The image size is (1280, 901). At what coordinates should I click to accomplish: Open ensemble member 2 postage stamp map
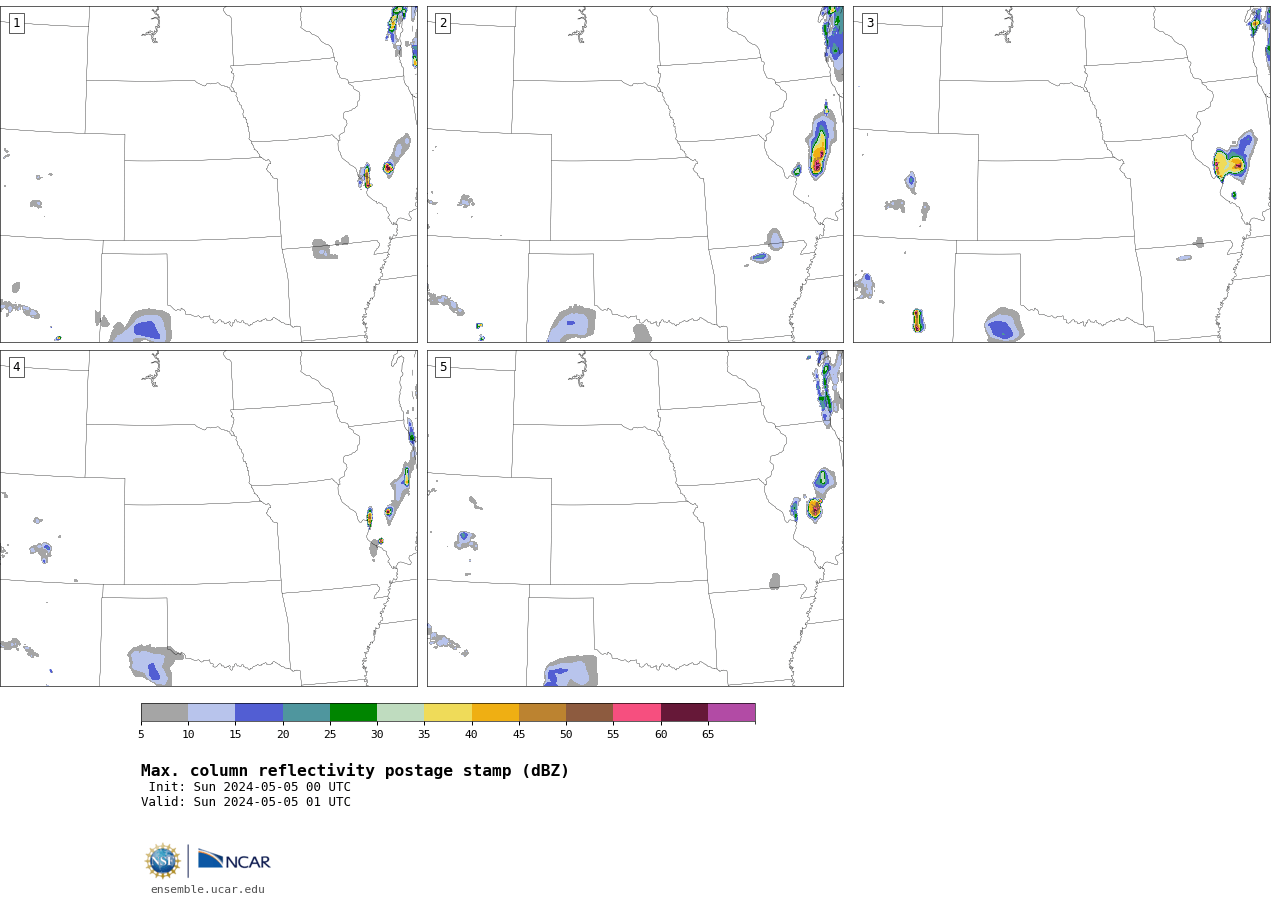pyautogui.click(x=635, y=175)
